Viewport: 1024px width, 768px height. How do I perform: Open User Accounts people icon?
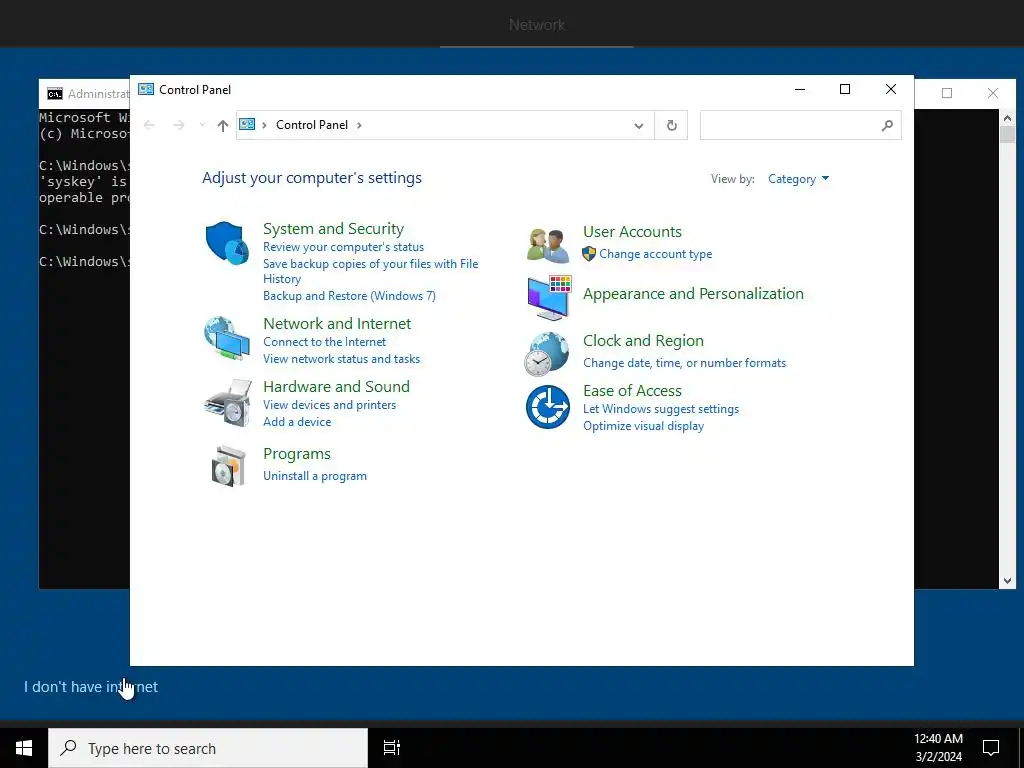tap(548, 245)
